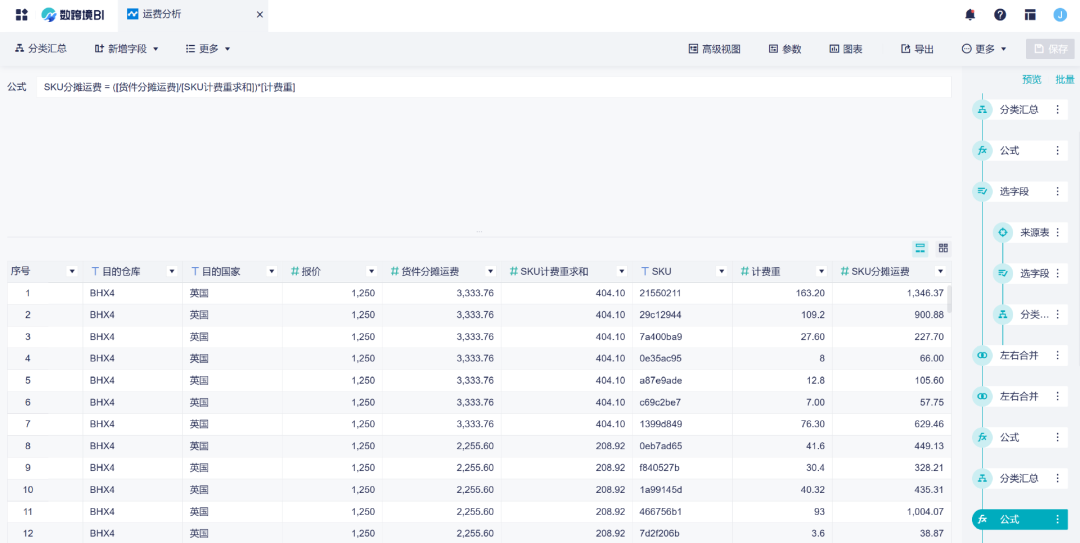Click the second 公式 step fx icon

click(982, 438)
